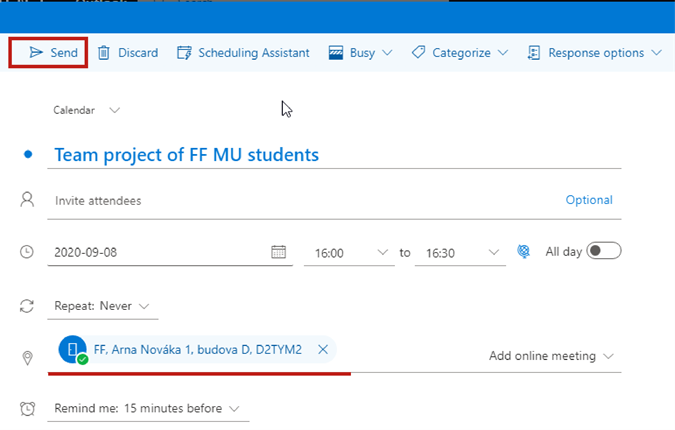The height and width of the screenshot is (430, 675).
Task: Open the Categorize dropdown
Action: pos(459,53)
